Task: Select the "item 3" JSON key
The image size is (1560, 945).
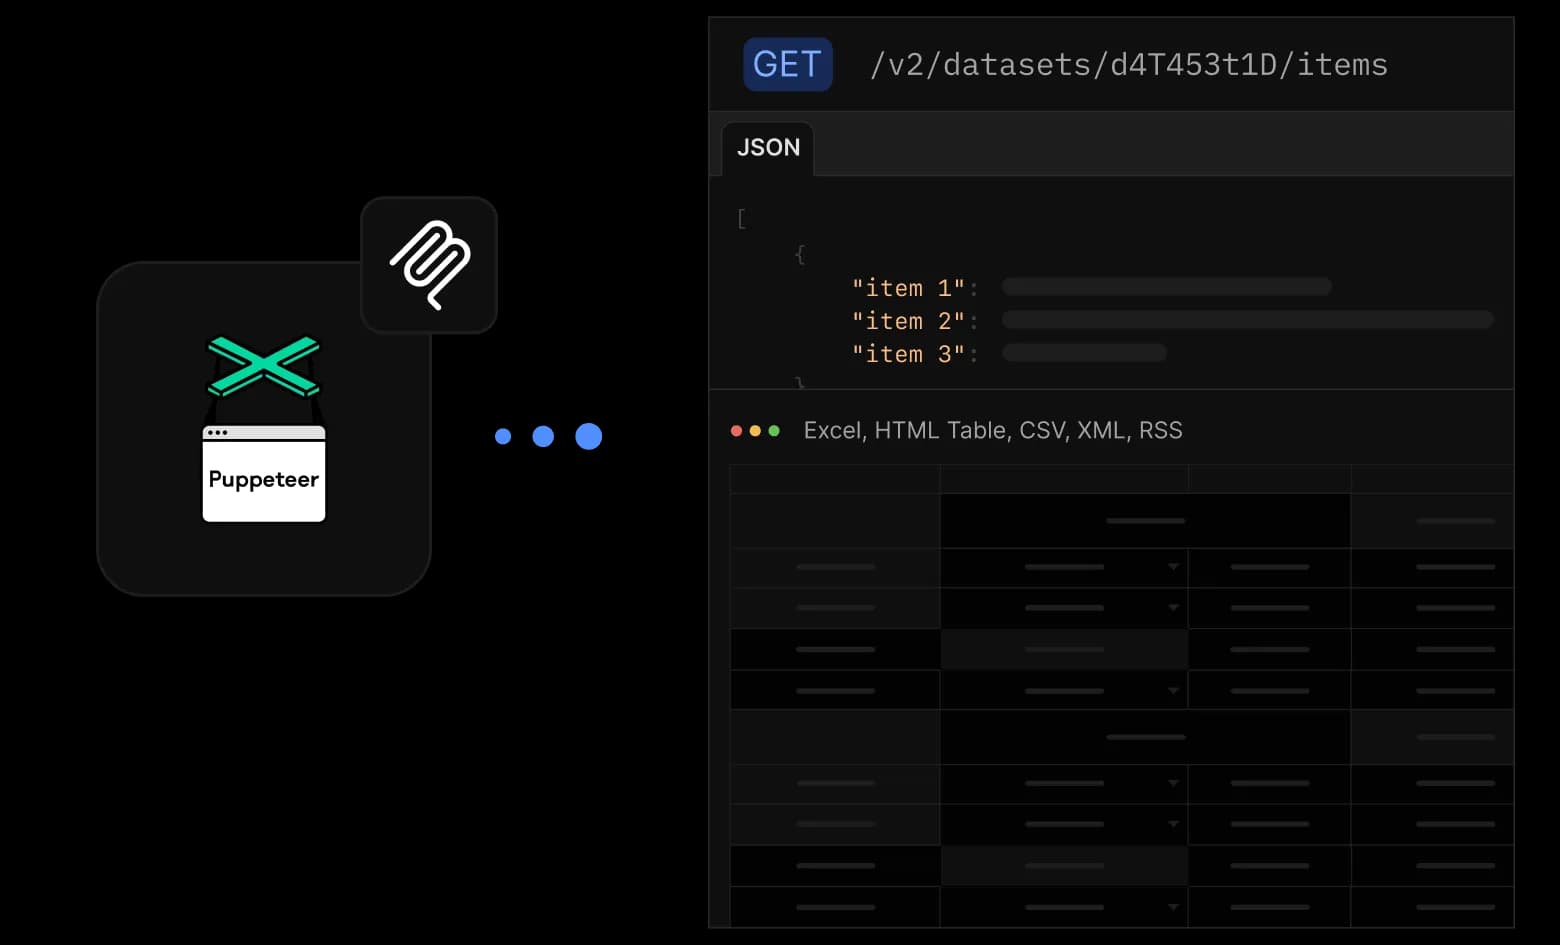Action: 908,354
